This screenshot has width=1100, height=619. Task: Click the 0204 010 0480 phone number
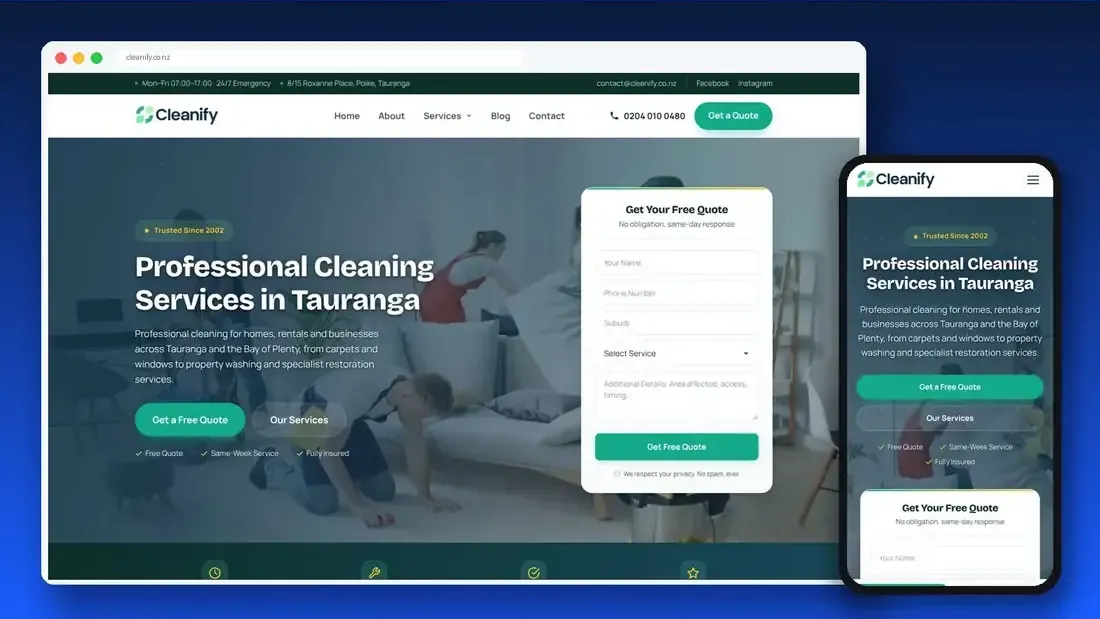click(654, 116)
